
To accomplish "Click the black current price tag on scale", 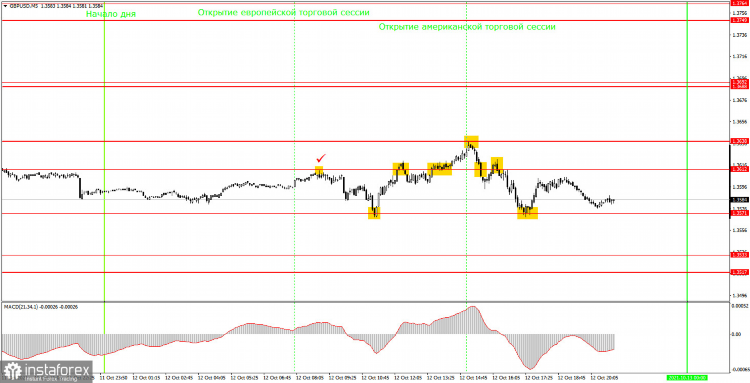I will coord(739,199).
